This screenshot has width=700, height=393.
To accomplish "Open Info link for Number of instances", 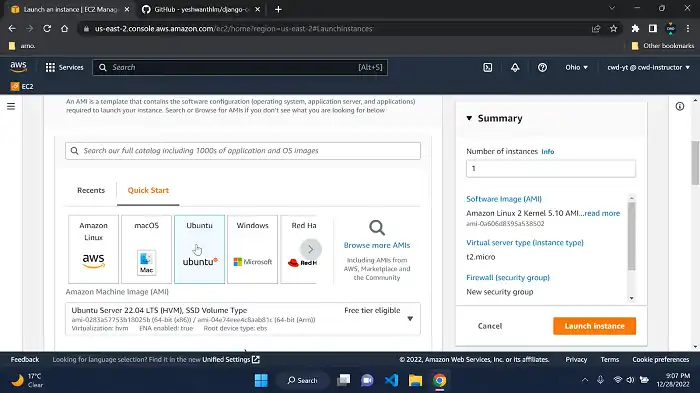I will tap(547, 152).
